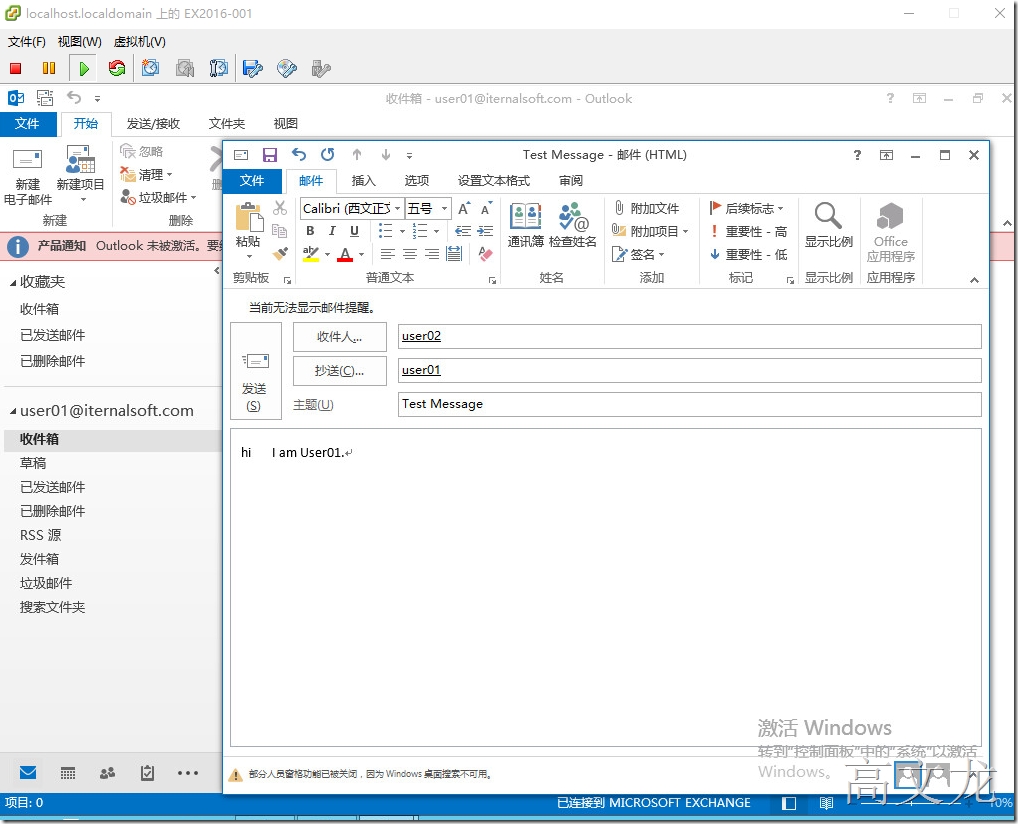Toggle italic text formatting
Viewport: 1018px width, 824px height.
pos(332,231)
